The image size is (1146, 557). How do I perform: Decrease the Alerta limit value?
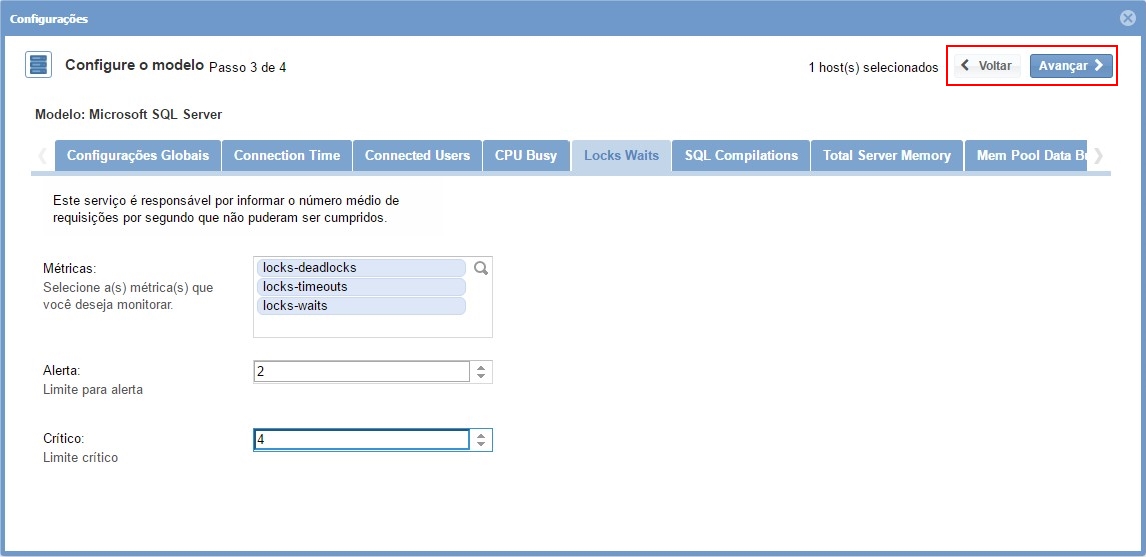tap(481, 377)
